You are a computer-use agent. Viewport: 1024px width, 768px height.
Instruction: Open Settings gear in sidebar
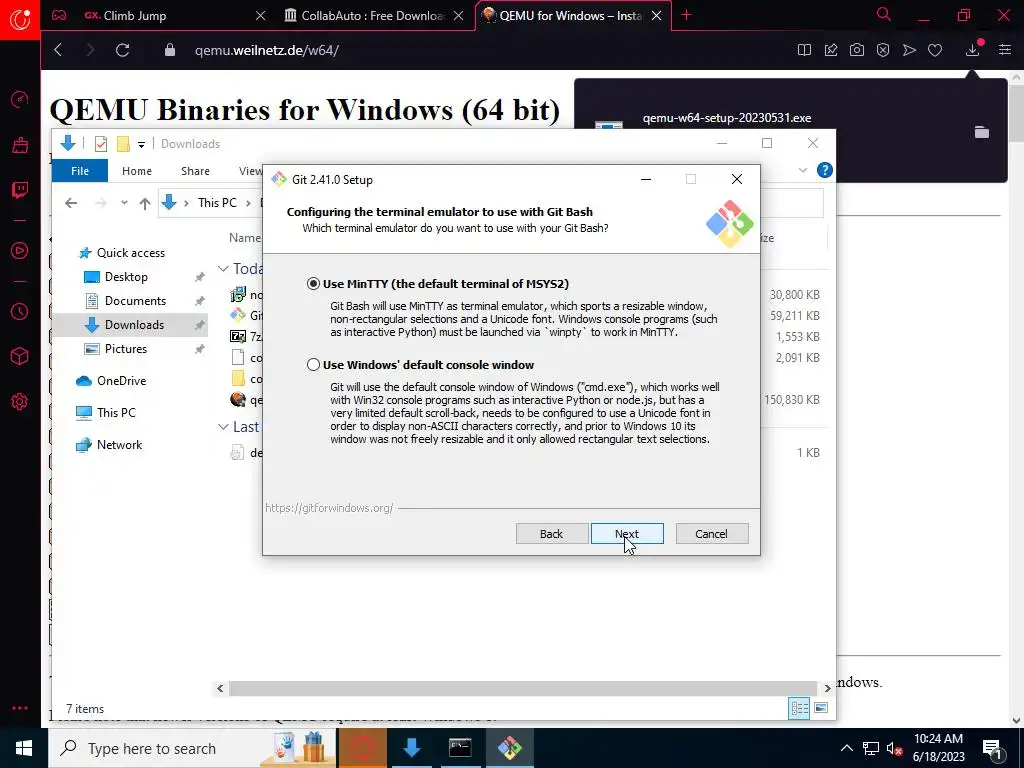click(20, 401)
